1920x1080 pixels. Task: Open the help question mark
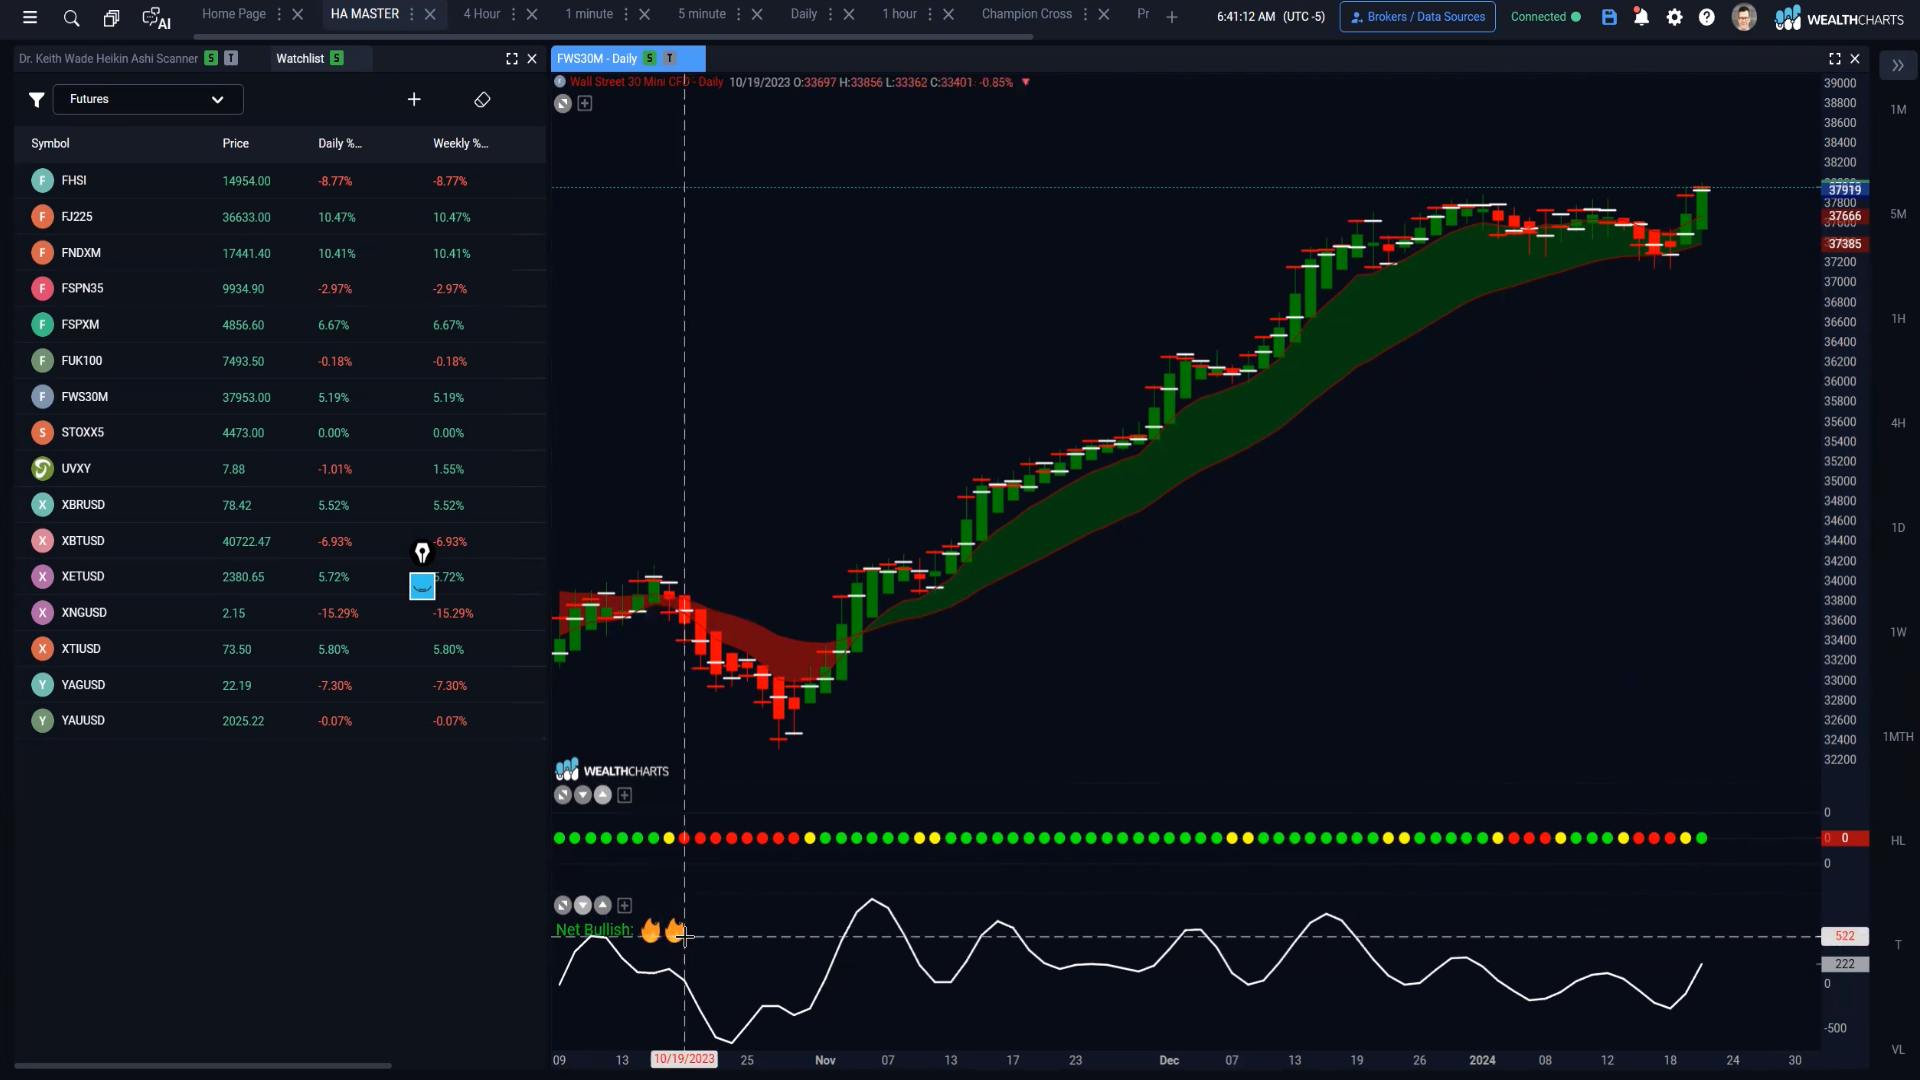[x=1707, y=17]
